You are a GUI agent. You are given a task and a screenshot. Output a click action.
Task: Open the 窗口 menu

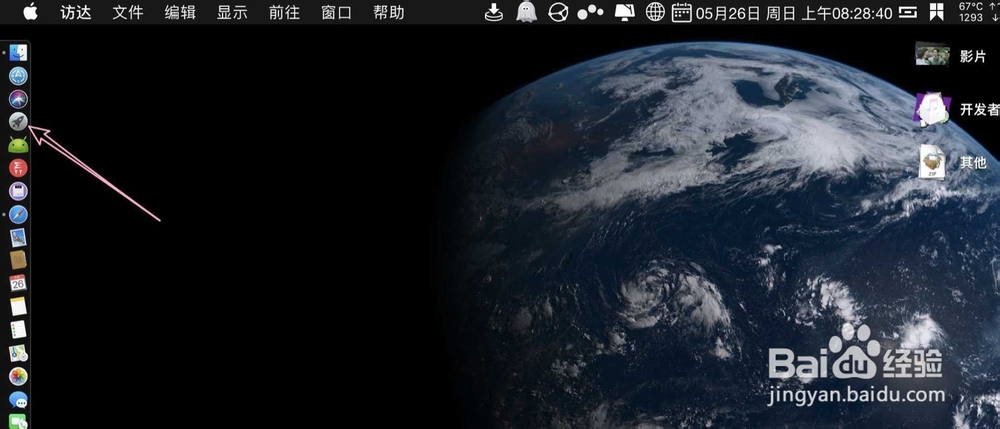point(337,12)
